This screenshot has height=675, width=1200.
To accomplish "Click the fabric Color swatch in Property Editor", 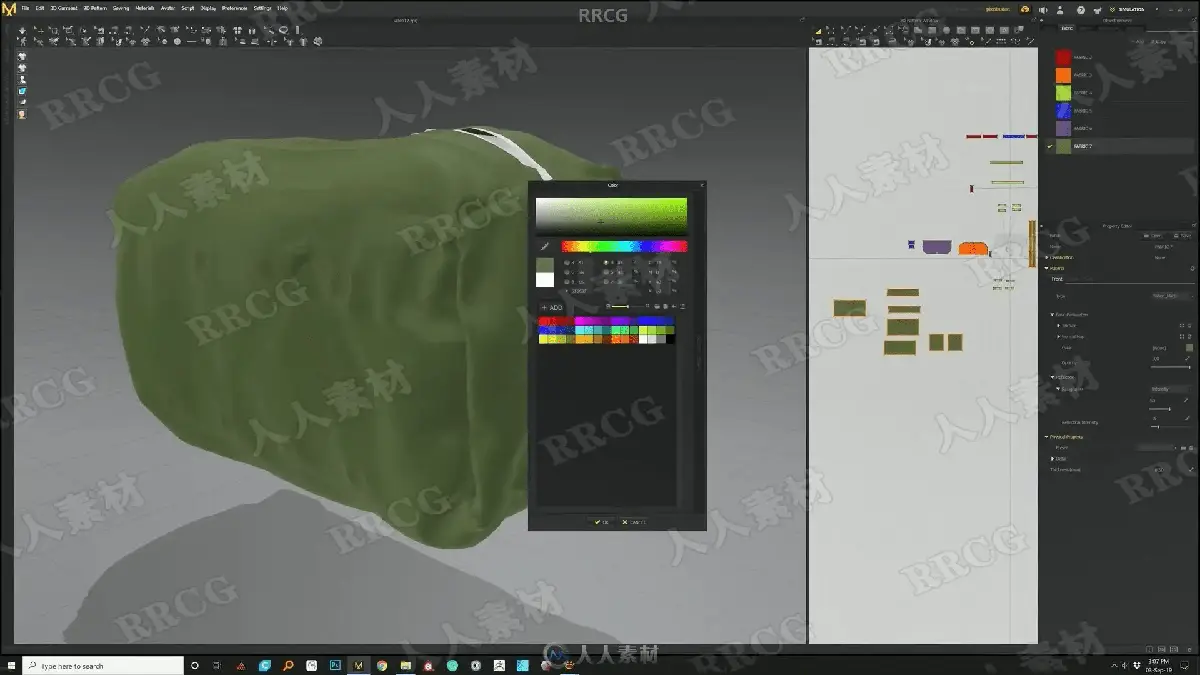I will pyautogui.click(x=1190, y=348).
